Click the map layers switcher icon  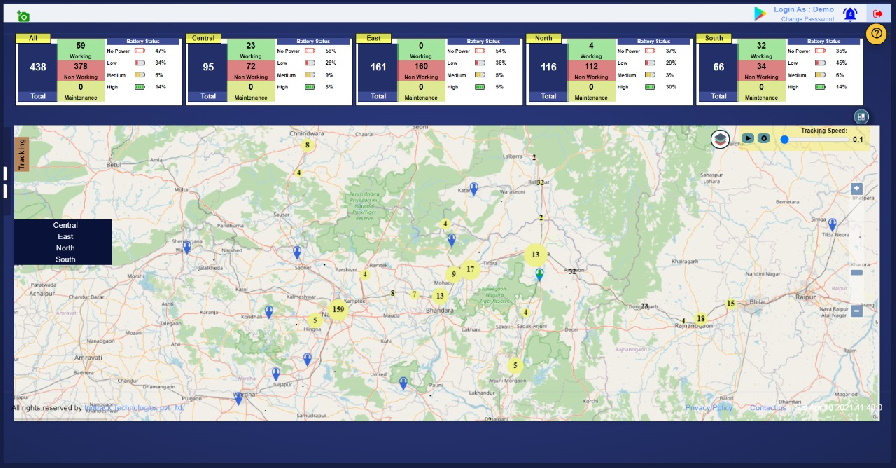[720, 139]
